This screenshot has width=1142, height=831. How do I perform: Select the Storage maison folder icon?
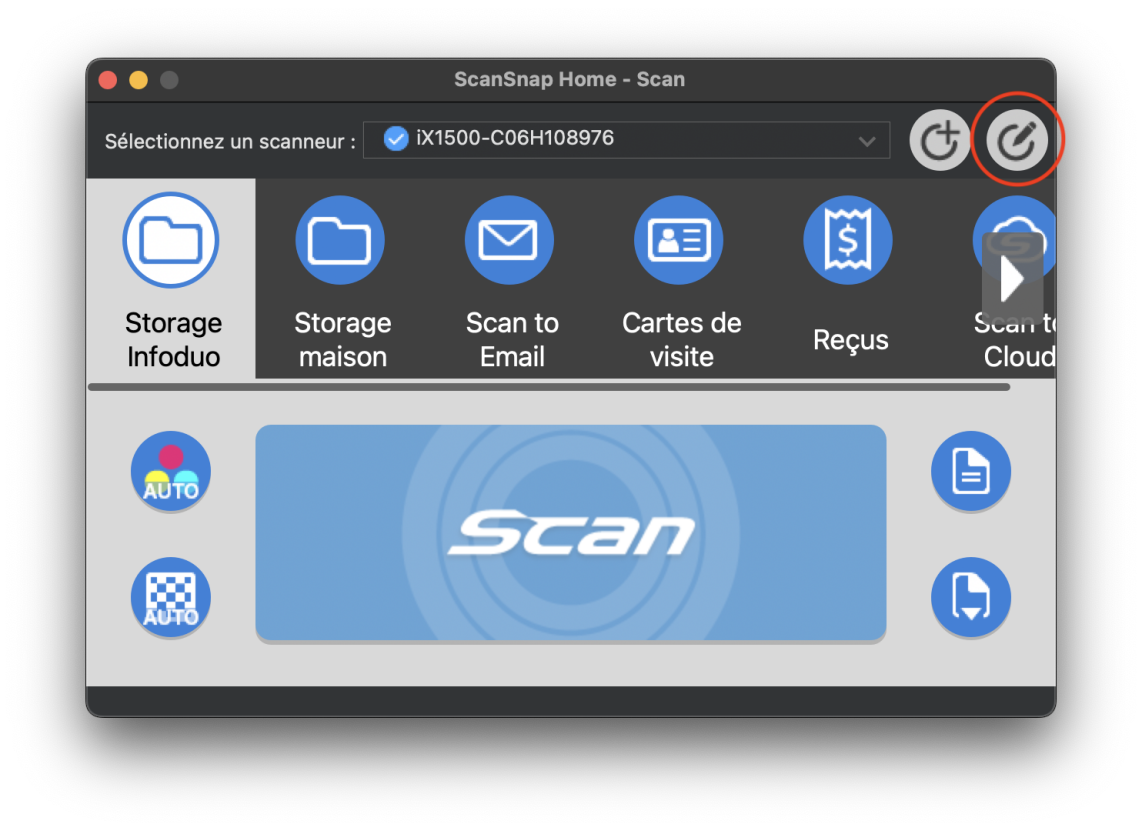pos(340,240)
